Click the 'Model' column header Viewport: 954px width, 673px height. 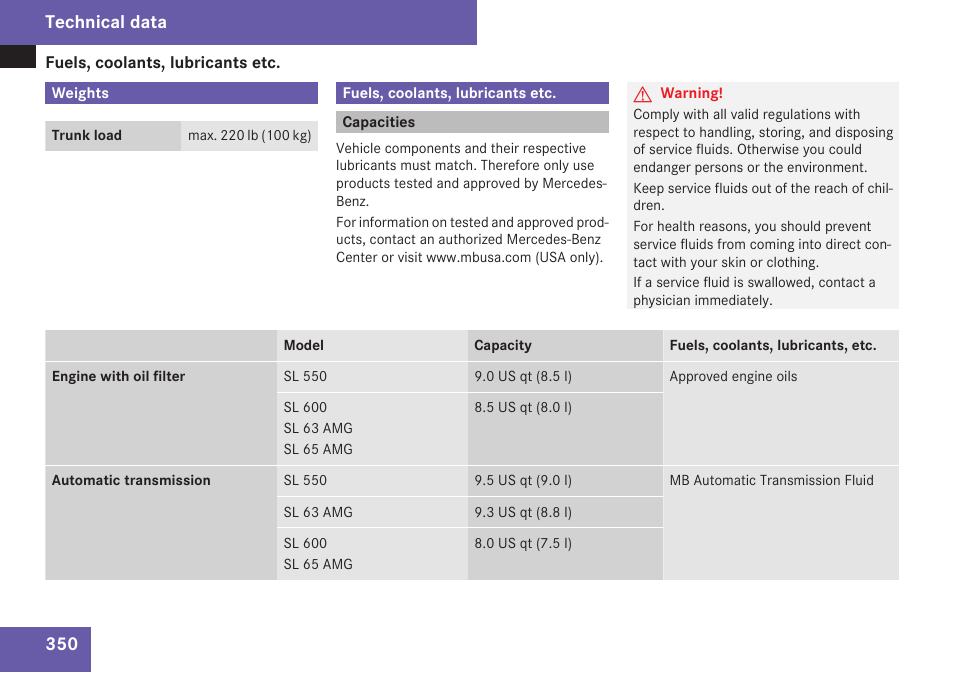[x=304, y=345]
